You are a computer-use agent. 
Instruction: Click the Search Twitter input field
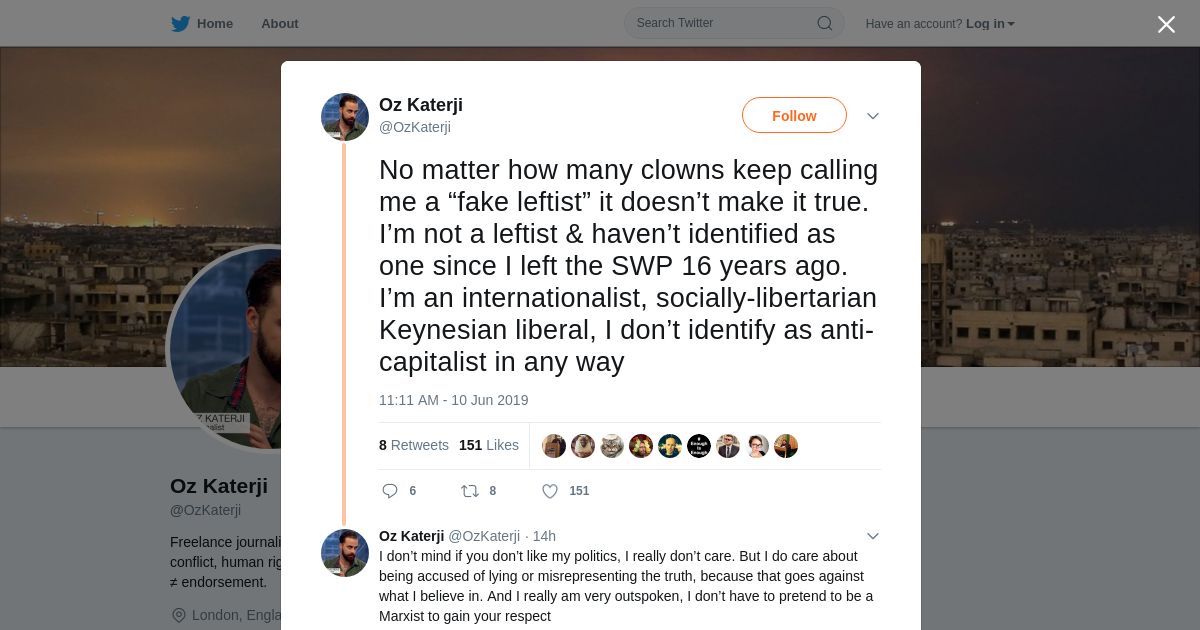pos(720,24)
